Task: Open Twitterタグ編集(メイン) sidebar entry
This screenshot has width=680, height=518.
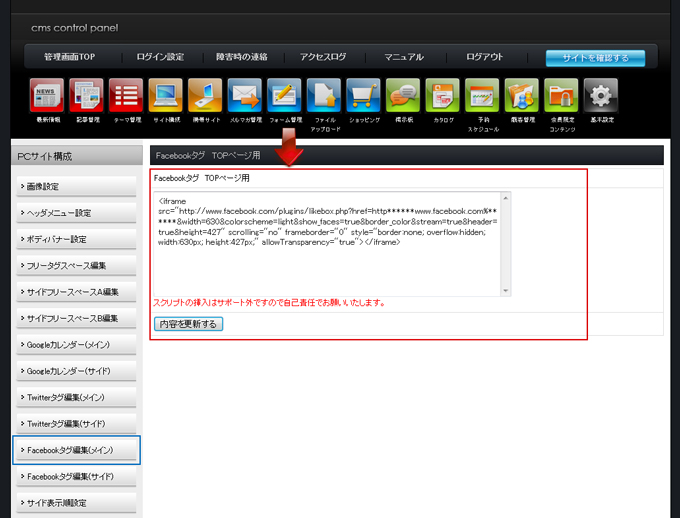Action: coord(75,398)
